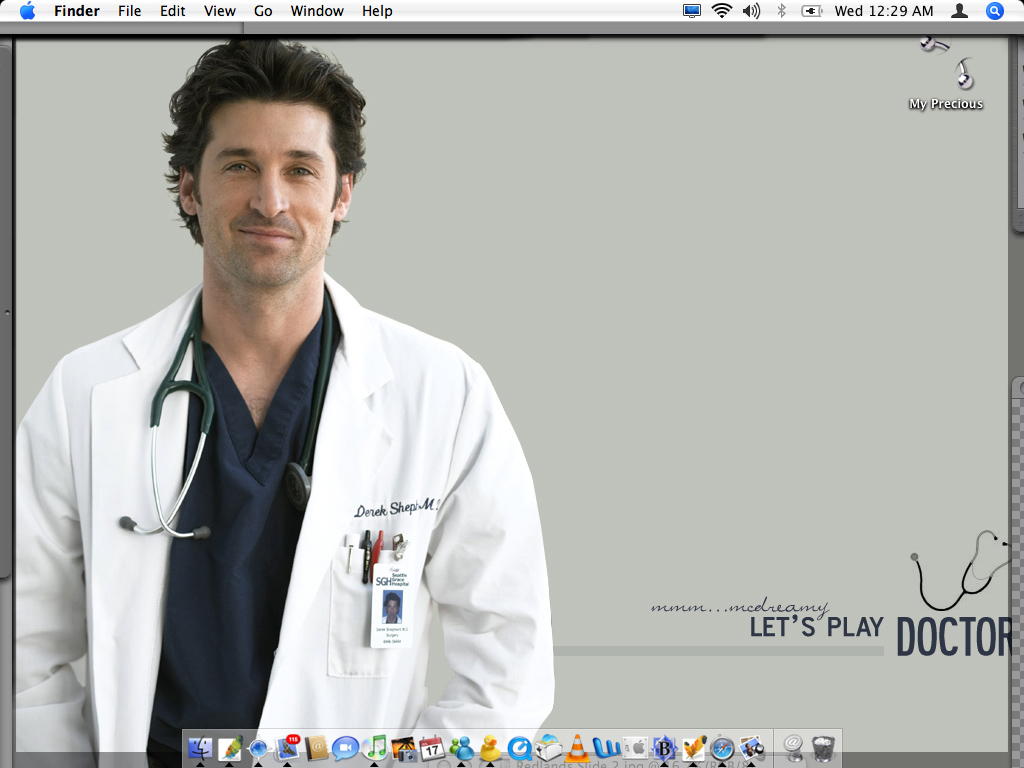Click the Bluetooth status icon

781,11
